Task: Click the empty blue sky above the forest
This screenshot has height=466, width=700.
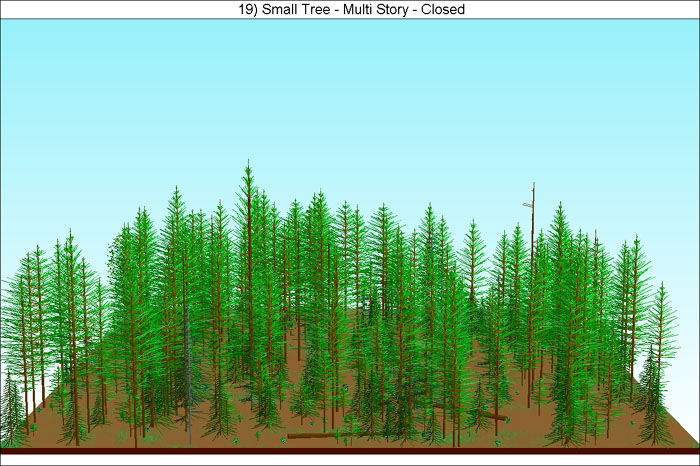Action: (350, 90)
